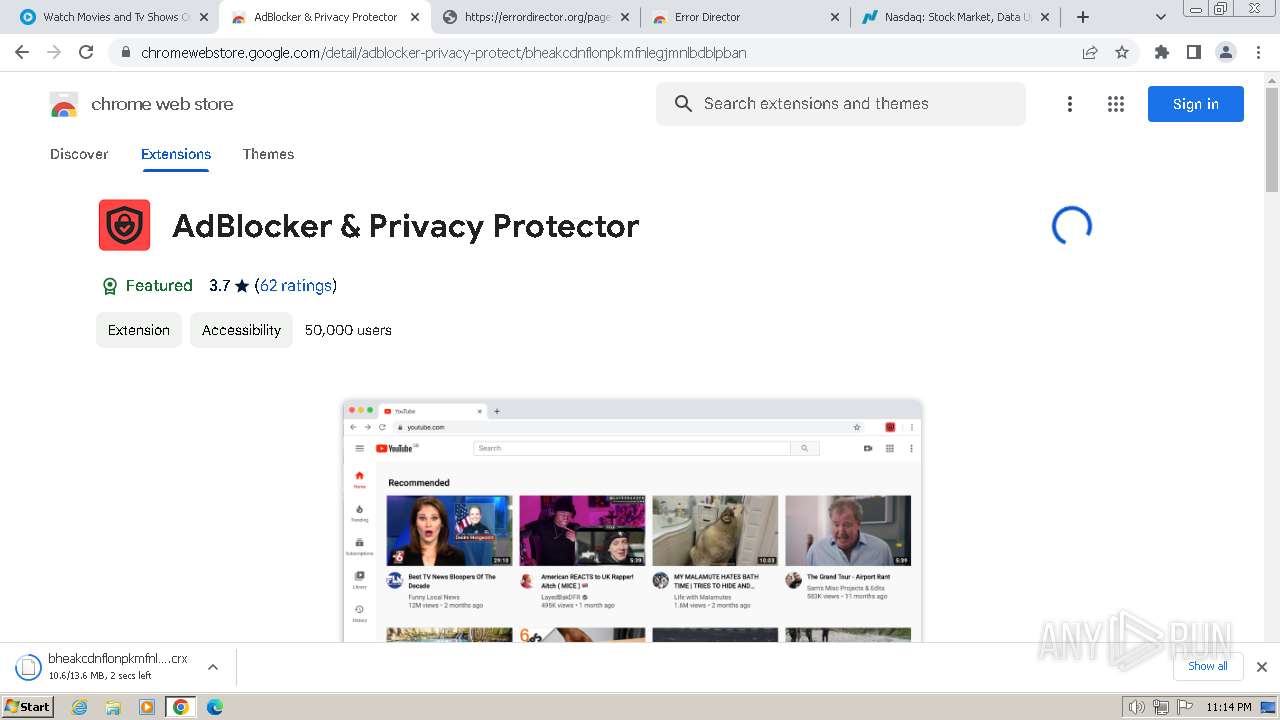Close the Nasdaq Stock Market tab

pyautogui.click(x=1046, y=17)
